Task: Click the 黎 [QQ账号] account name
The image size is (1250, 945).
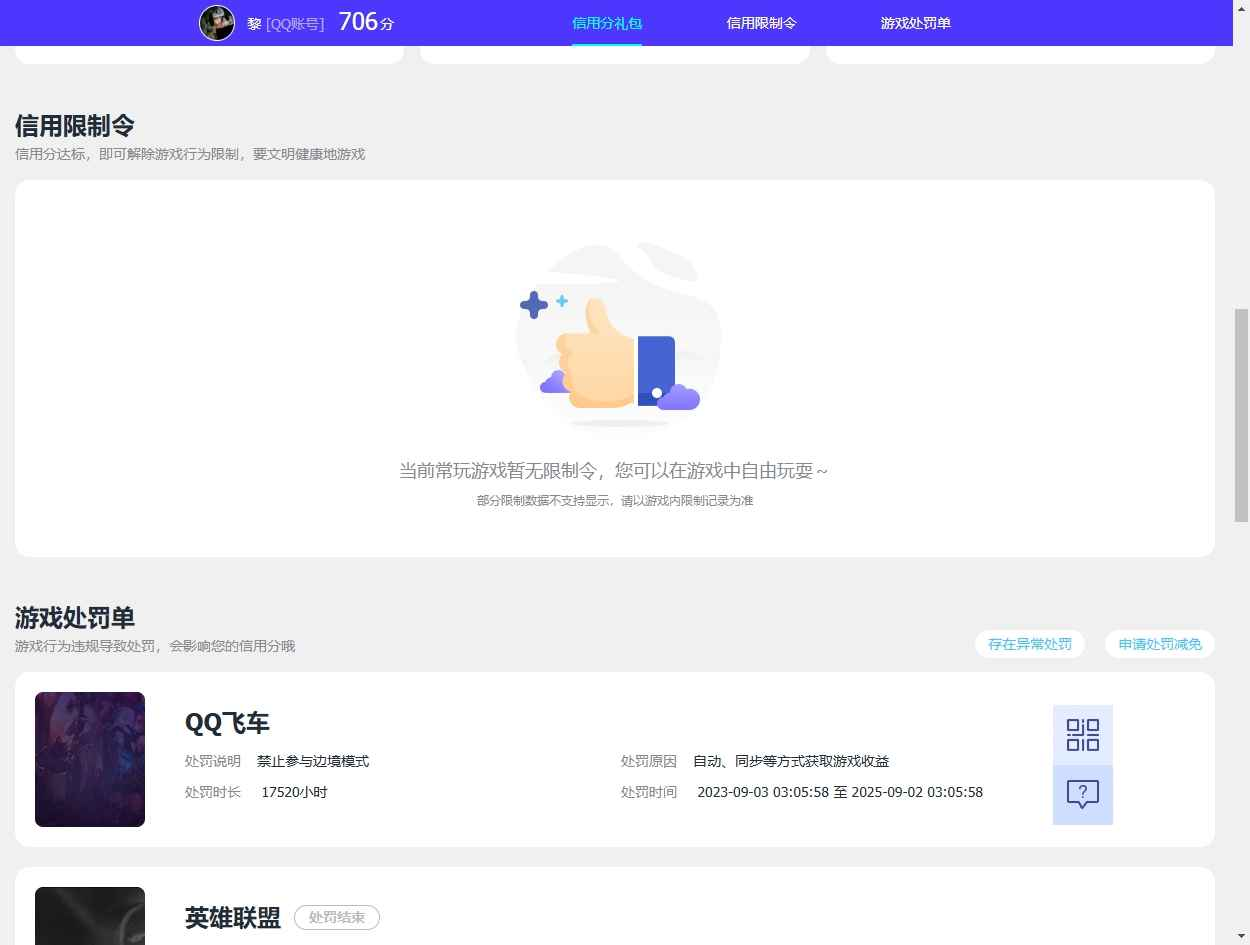Action: [286, 23]
